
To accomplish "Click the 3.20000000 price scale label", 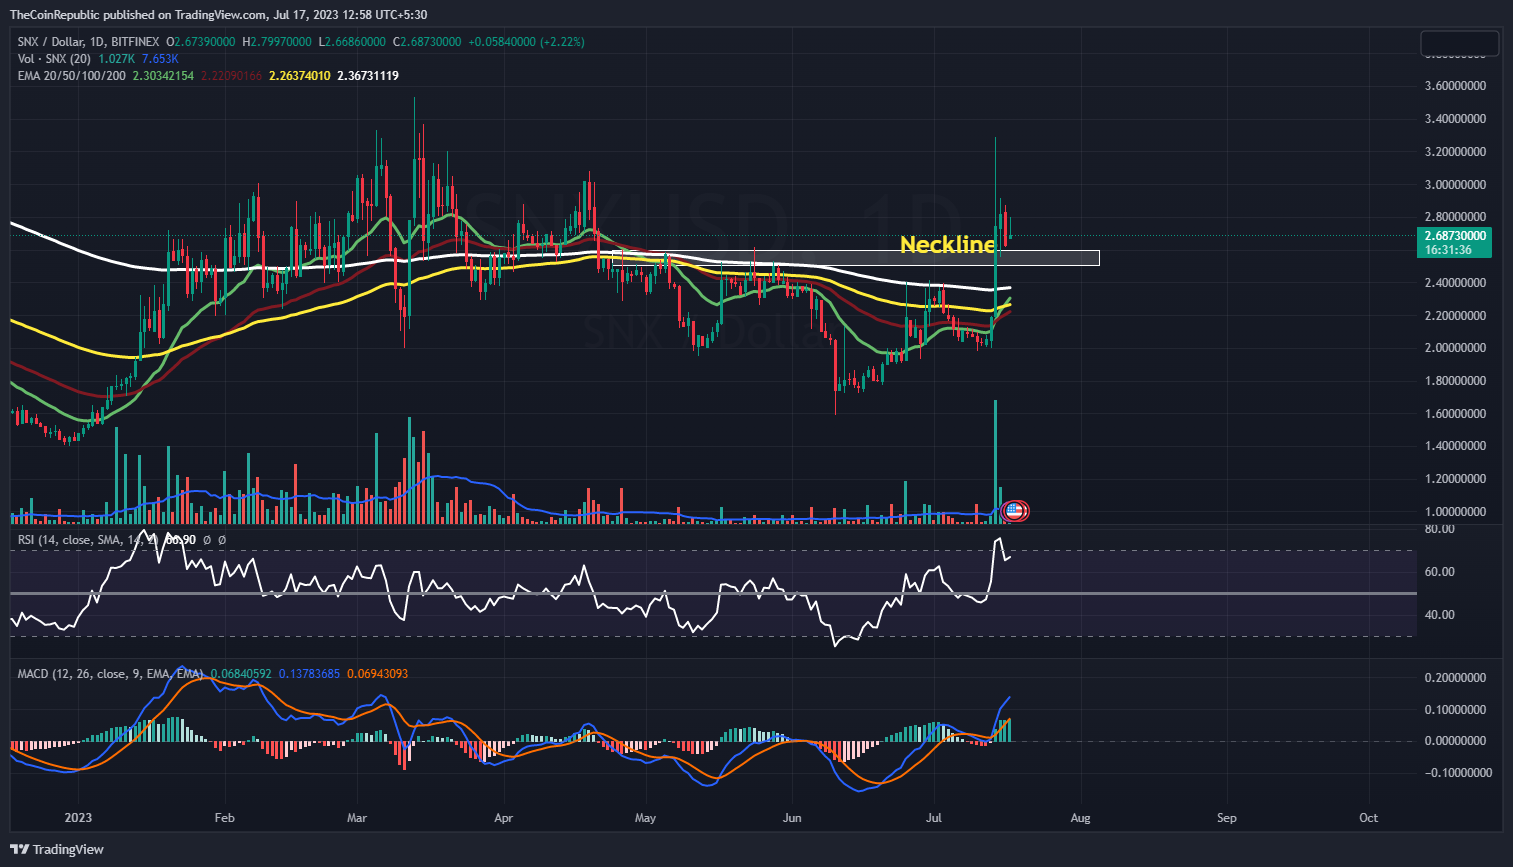I will 1453,152.
